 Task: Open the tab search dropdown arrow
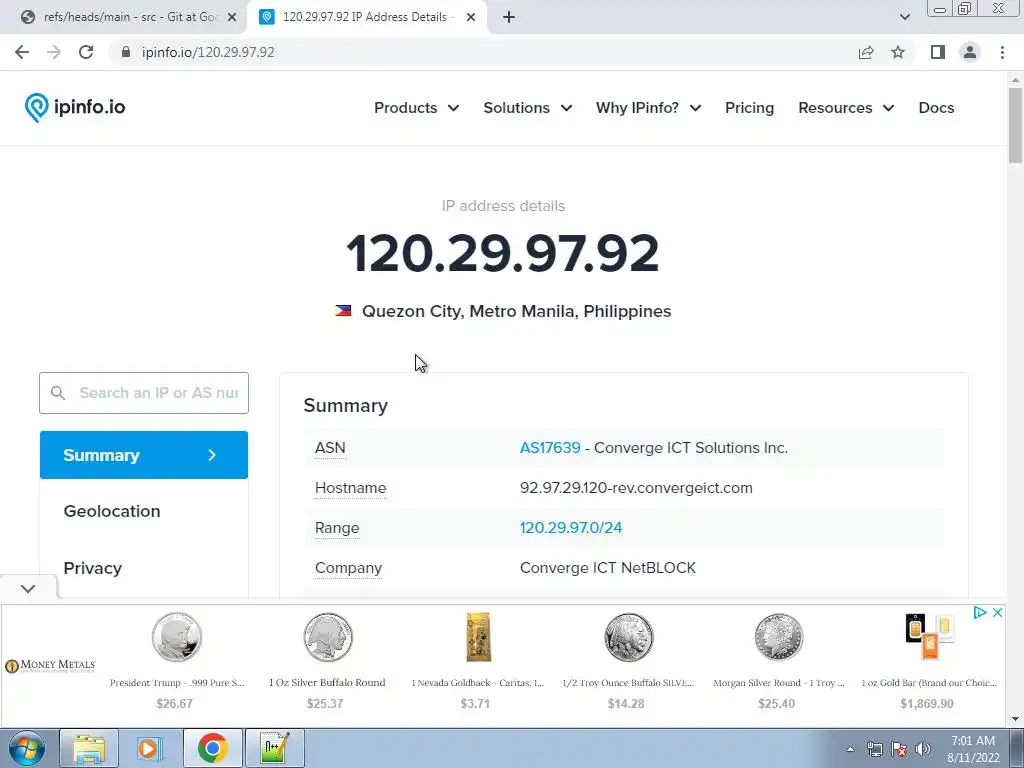point(904,17)
